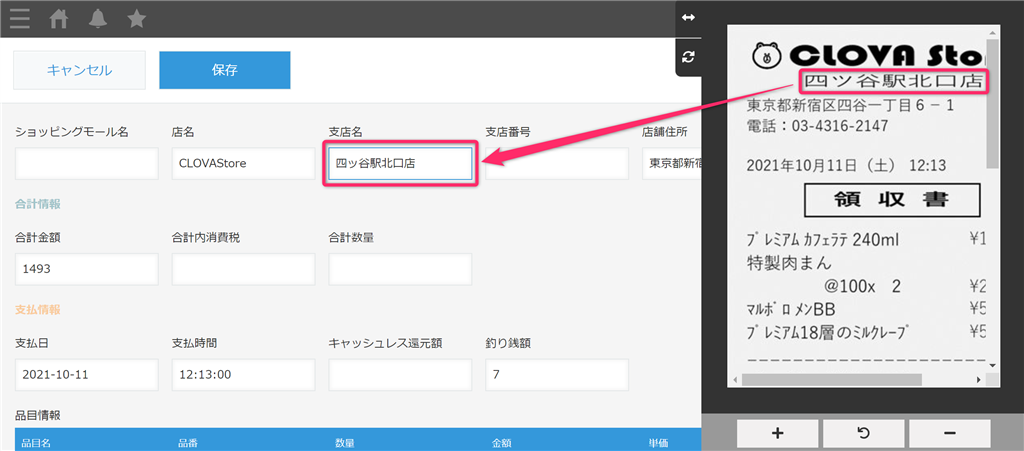The width and height of the screenshot is (1024, 451).
Task: Focus the キャッシュレス還元額 input field
Action: pyautogui.click(x=400, y=375)
